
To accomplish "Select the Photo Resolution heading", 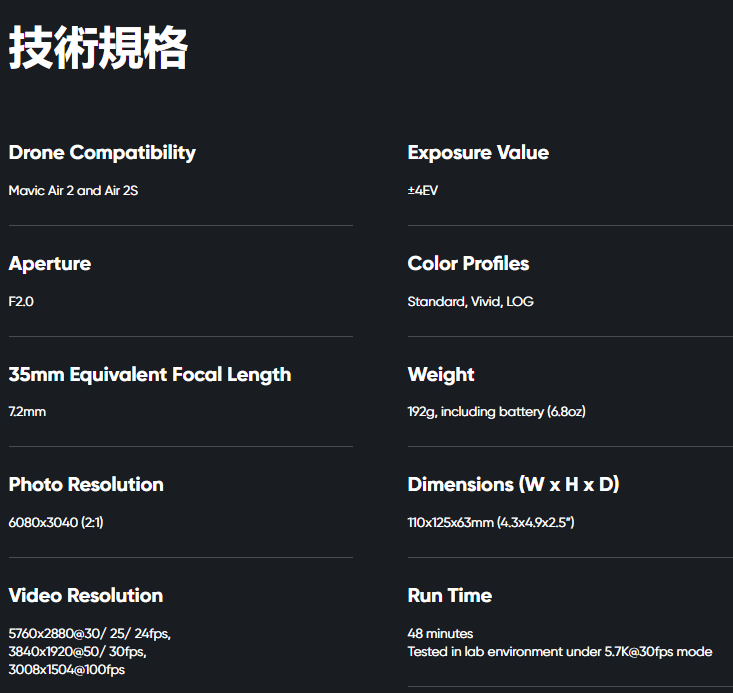I will click(86, 484).
